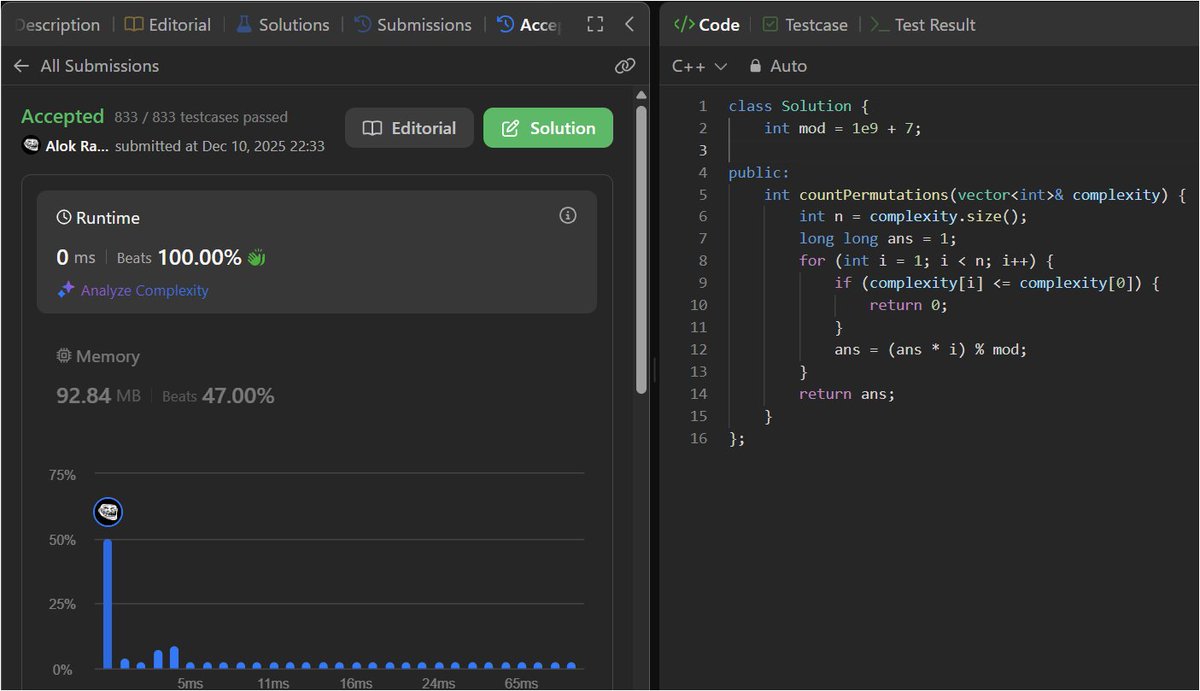The height and width of the screenshot is (691, 1200).
Task: Click the Memory chip icon
Action: (64, 356)
